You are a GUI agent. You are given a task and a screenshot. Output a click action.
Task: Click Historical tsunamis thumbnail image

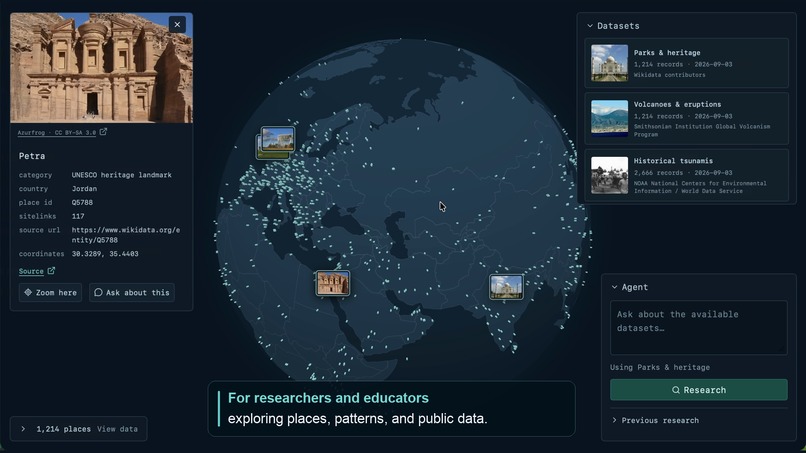(x=609, y=175)
